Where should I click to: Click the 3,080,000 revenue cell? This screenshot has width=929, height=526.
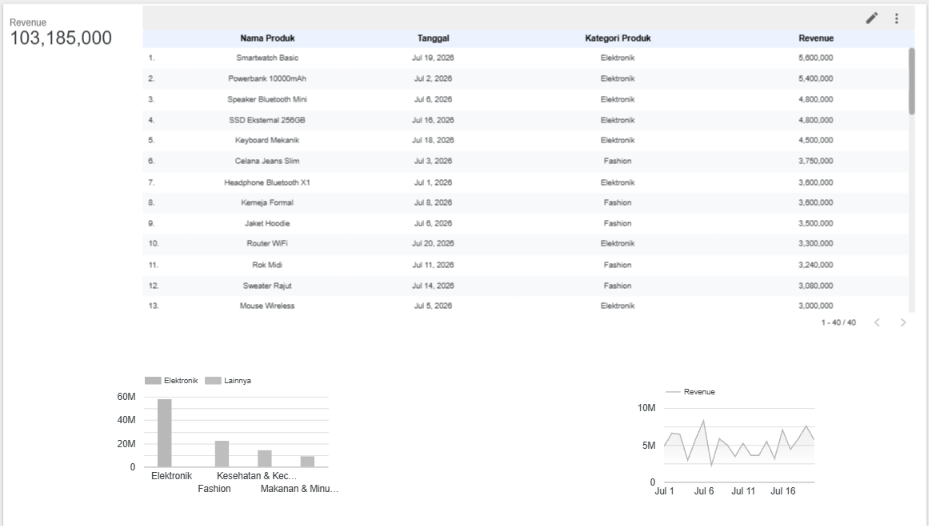pyautogui.click(x=816, y=286)
